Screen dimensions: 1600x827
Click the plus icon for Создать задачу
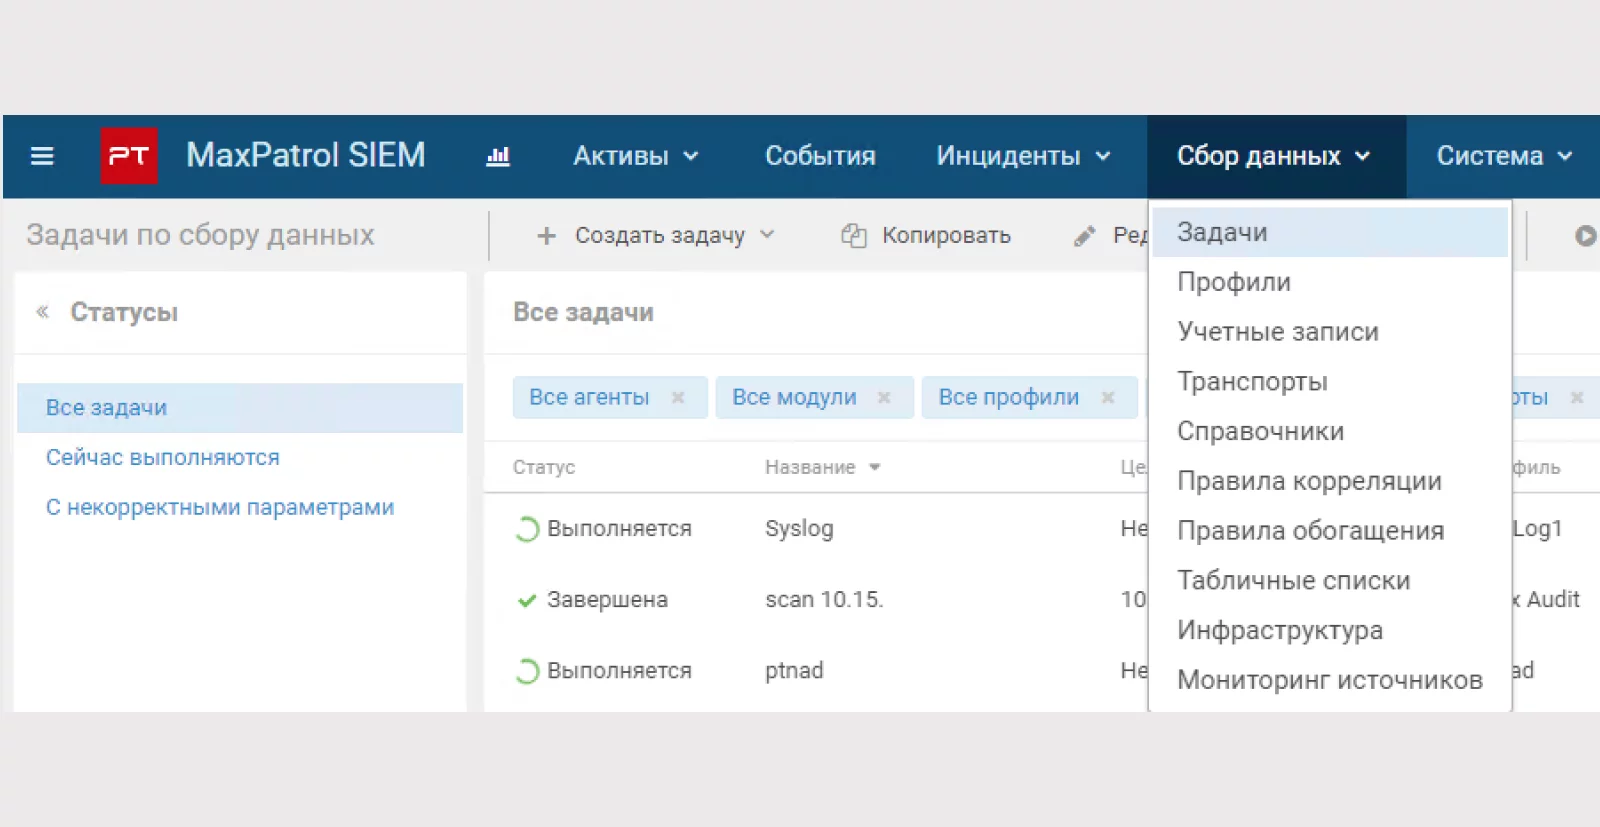coord(546,236)
